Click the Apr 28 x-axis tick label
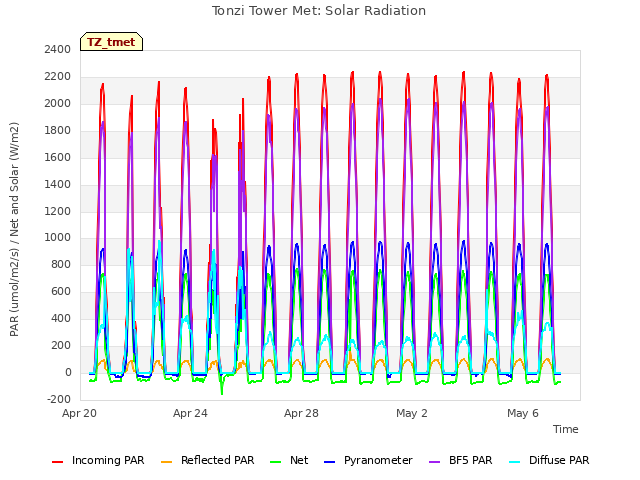 coord(301,413)
